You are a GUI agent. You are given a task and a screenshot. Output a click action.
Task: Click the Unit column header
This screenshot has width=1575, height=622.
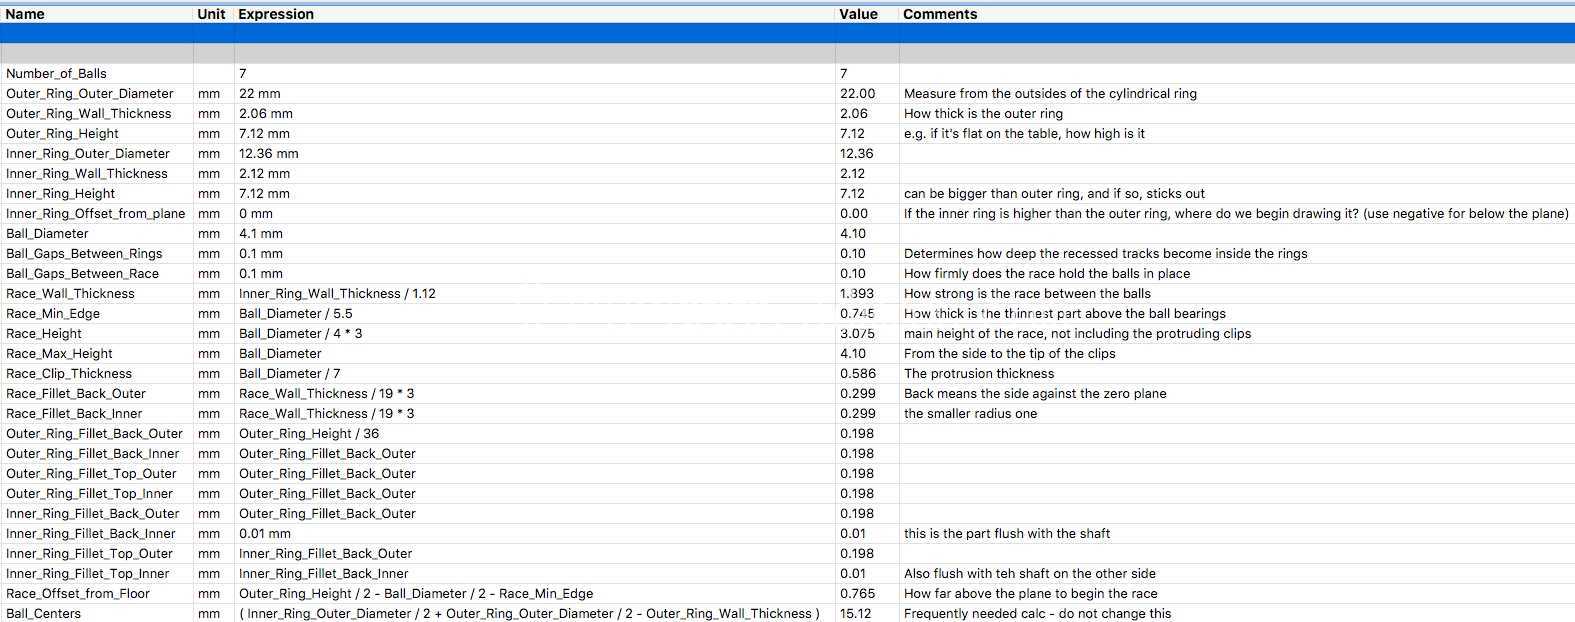211,14
